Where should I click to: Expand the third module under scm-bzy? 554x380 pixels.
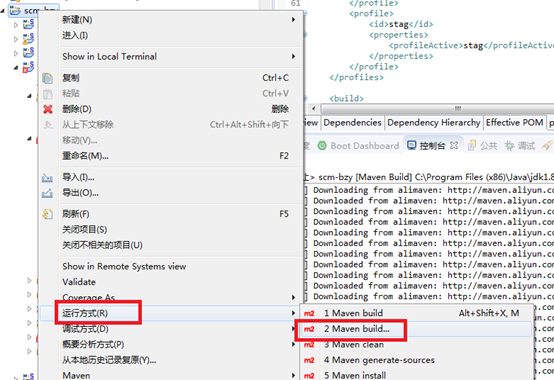click(16, 53)
